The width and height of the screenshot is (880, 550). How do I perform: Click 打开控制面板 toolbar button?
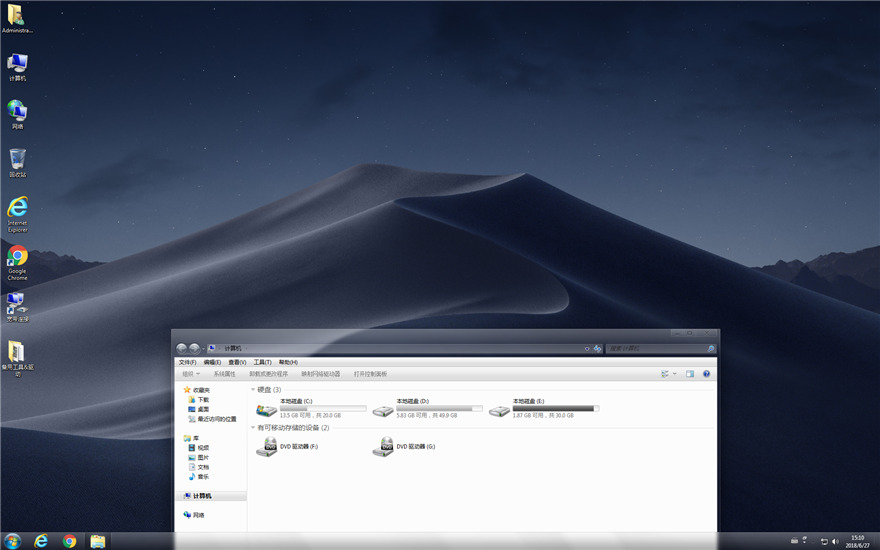[370, 374]
